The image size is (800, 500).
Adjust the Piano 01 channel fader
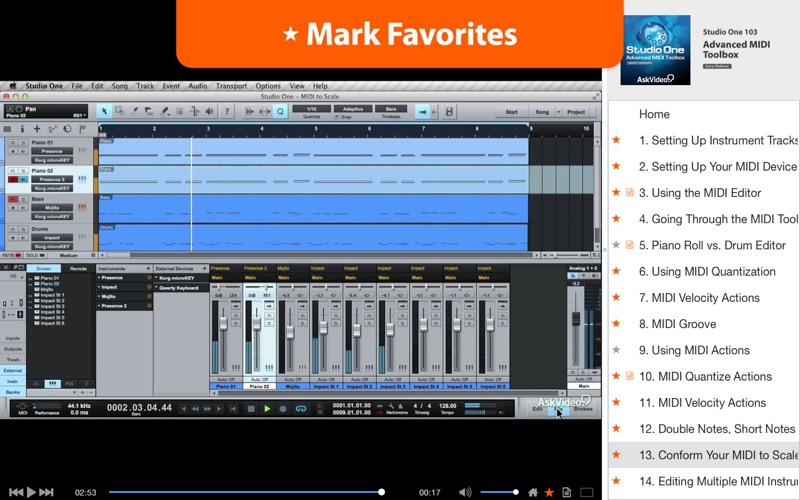(x=223, y=324)
